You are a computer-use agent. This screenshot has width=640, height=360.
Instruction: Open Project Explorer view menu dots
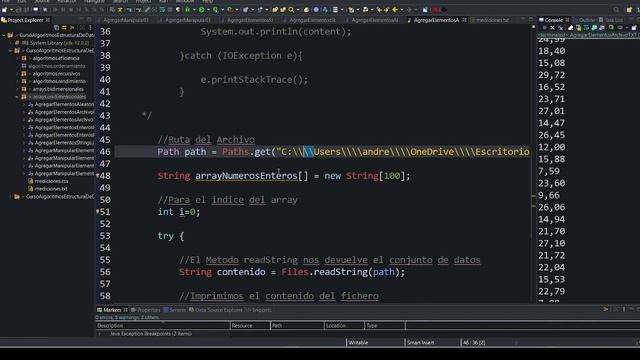[90, 28]
